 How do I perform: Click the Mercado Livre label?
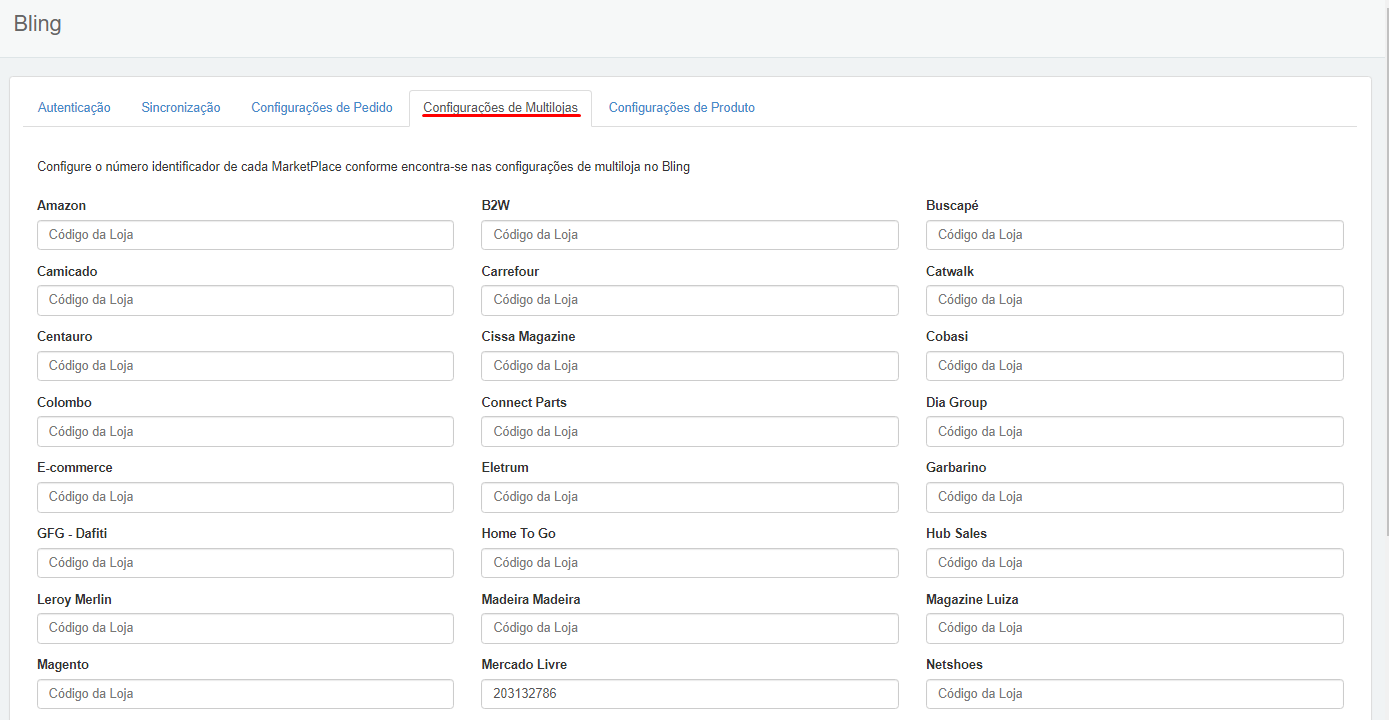pos(524,664)
